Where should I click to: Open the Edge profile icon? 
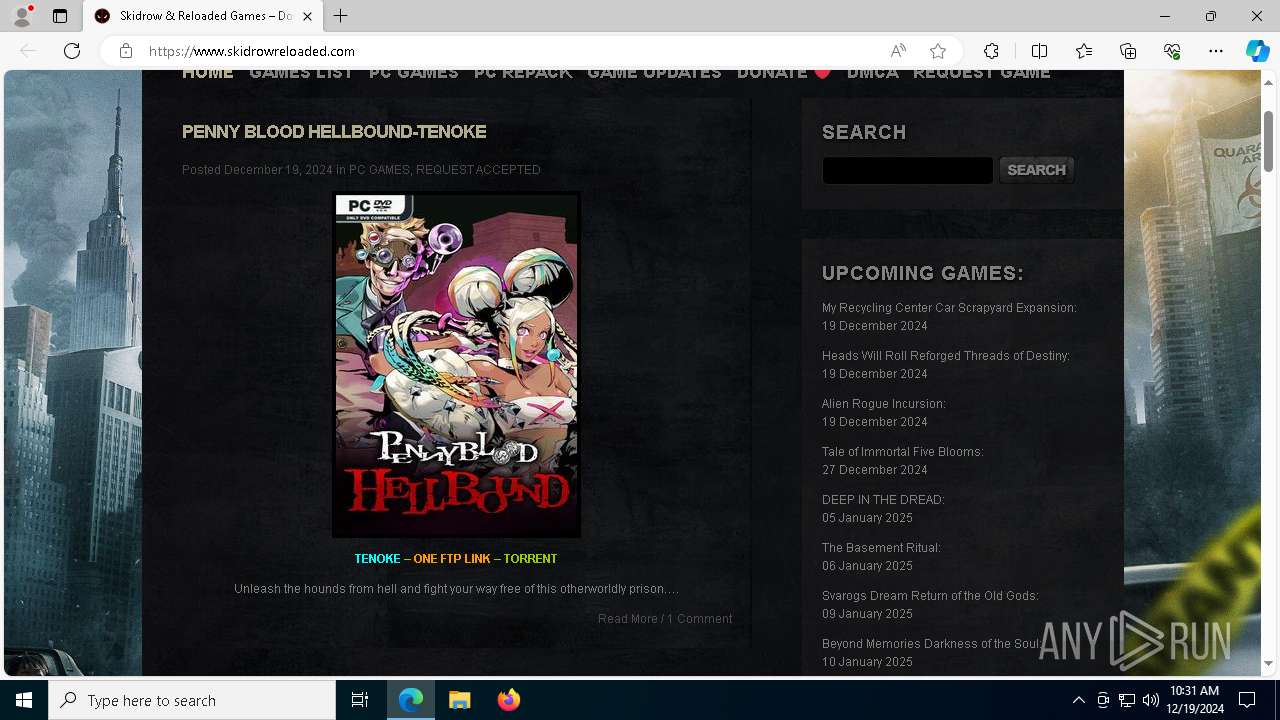point(22,16)
